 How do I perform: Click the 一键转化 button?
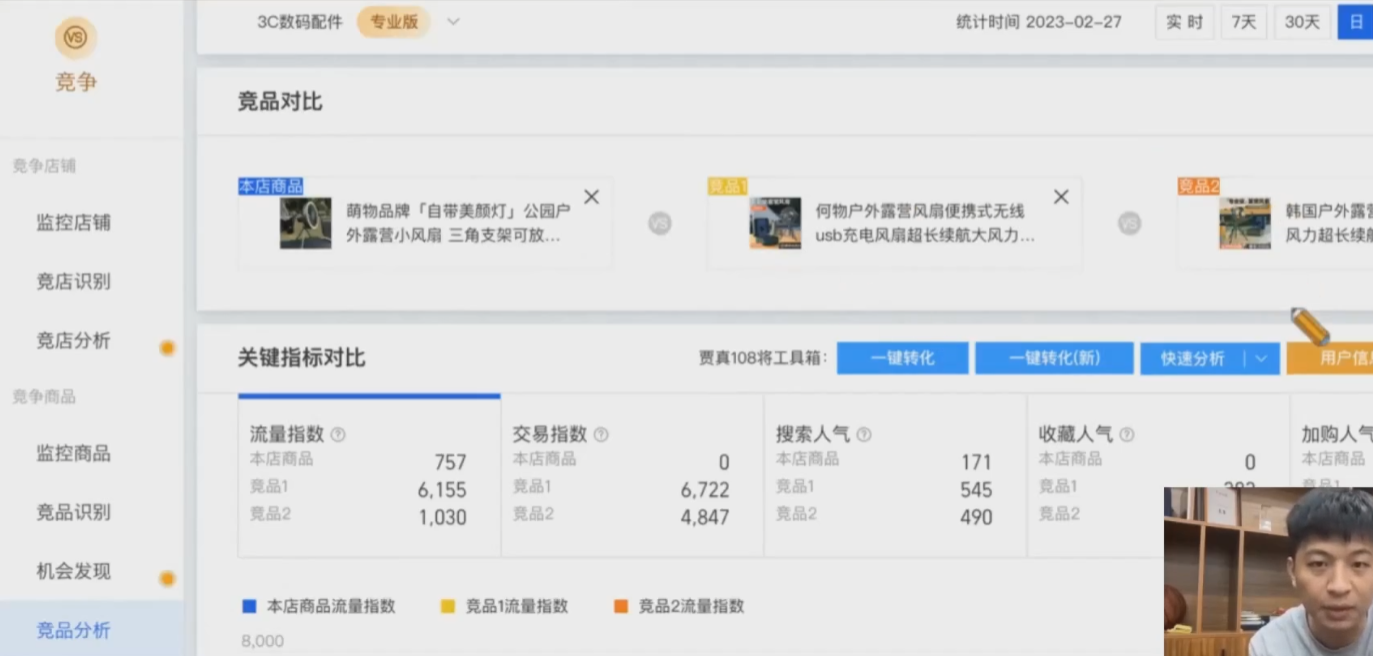point(902,358)
